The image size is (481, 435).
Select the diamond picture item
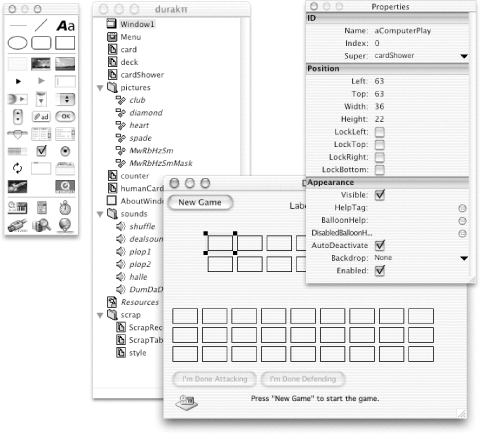coord(146,113)
